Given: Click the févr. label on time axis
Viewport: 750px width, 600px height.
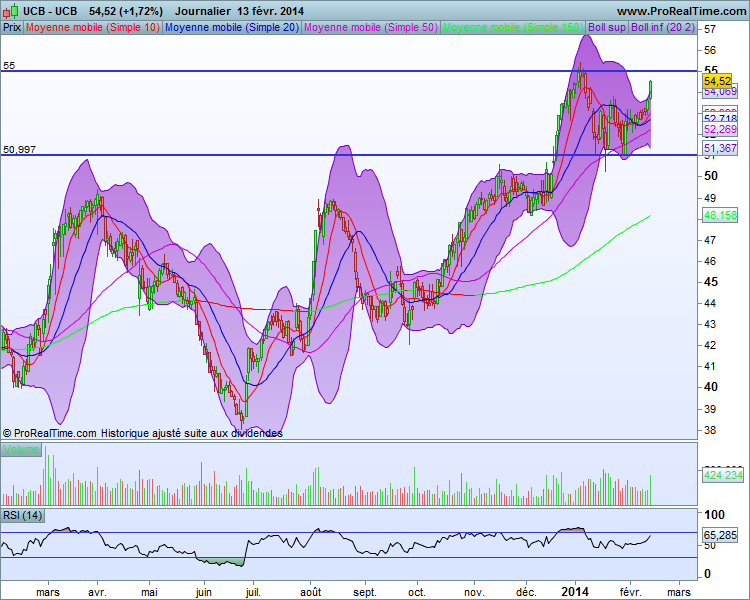Looking at the screenshot, I should pyautogui.click(x=630, y=592).
